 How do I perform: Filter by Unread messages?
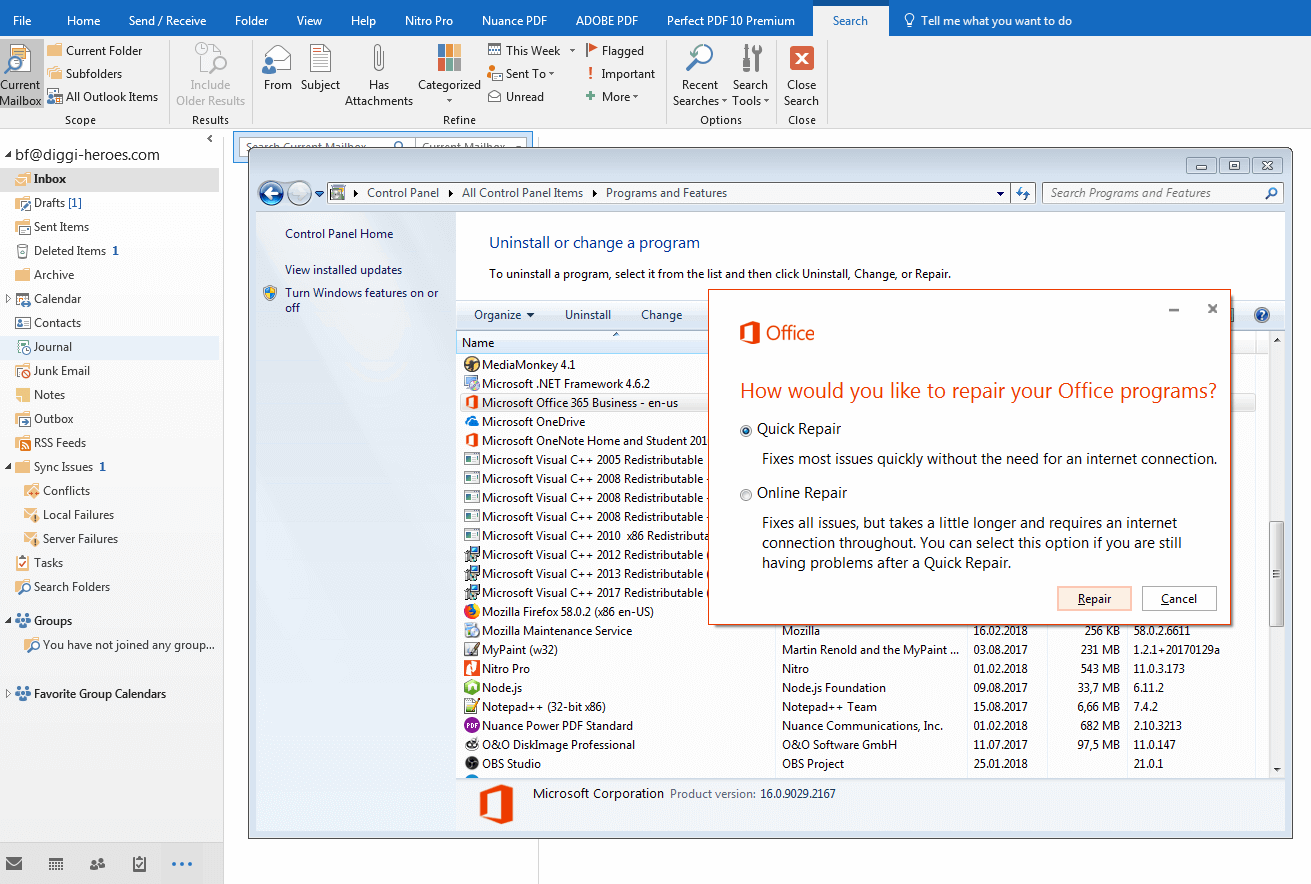tap(516, 97)
